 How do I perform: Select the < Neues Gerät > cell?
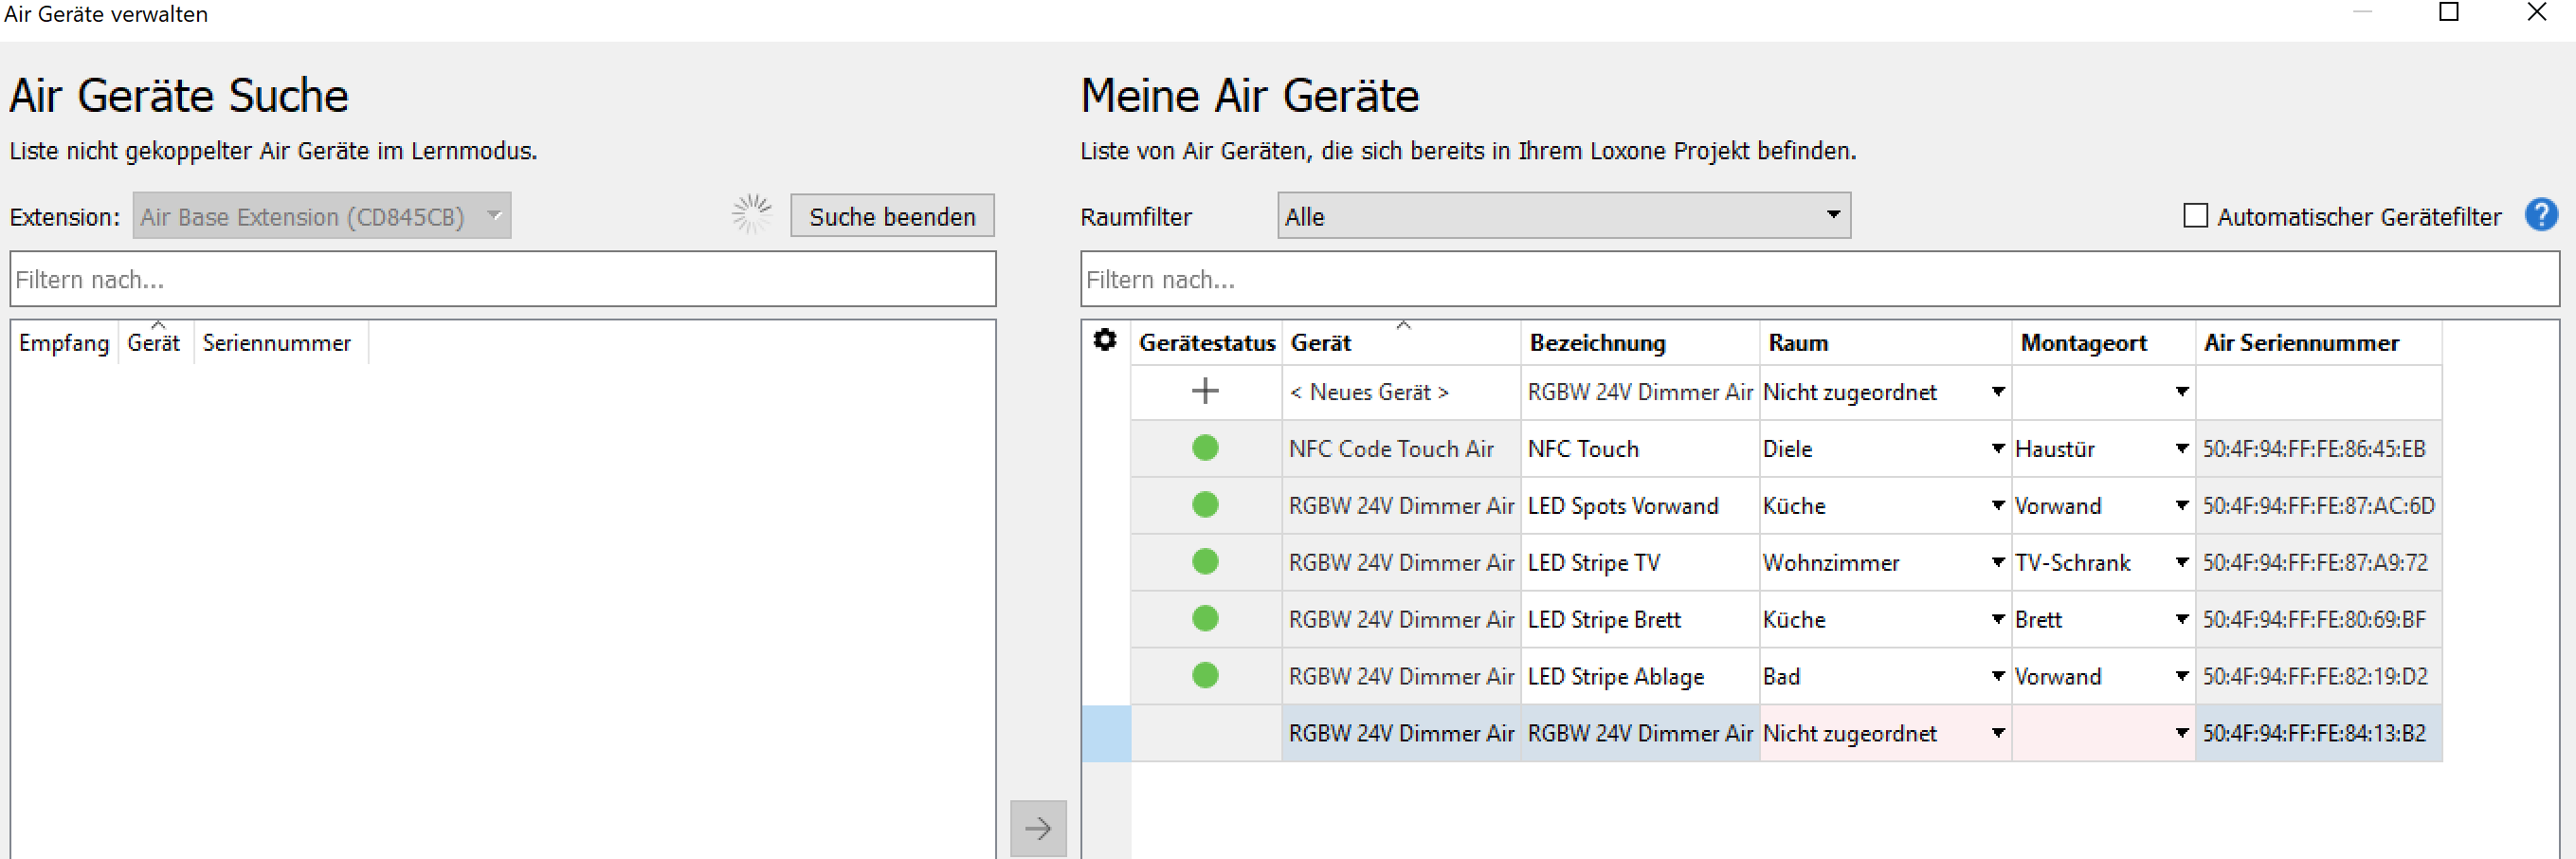1401,392
